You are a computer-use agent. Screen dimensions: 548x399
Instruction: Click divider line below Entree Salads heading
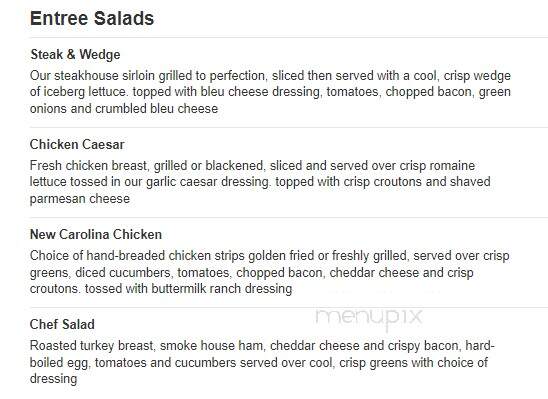click(289, 37)
